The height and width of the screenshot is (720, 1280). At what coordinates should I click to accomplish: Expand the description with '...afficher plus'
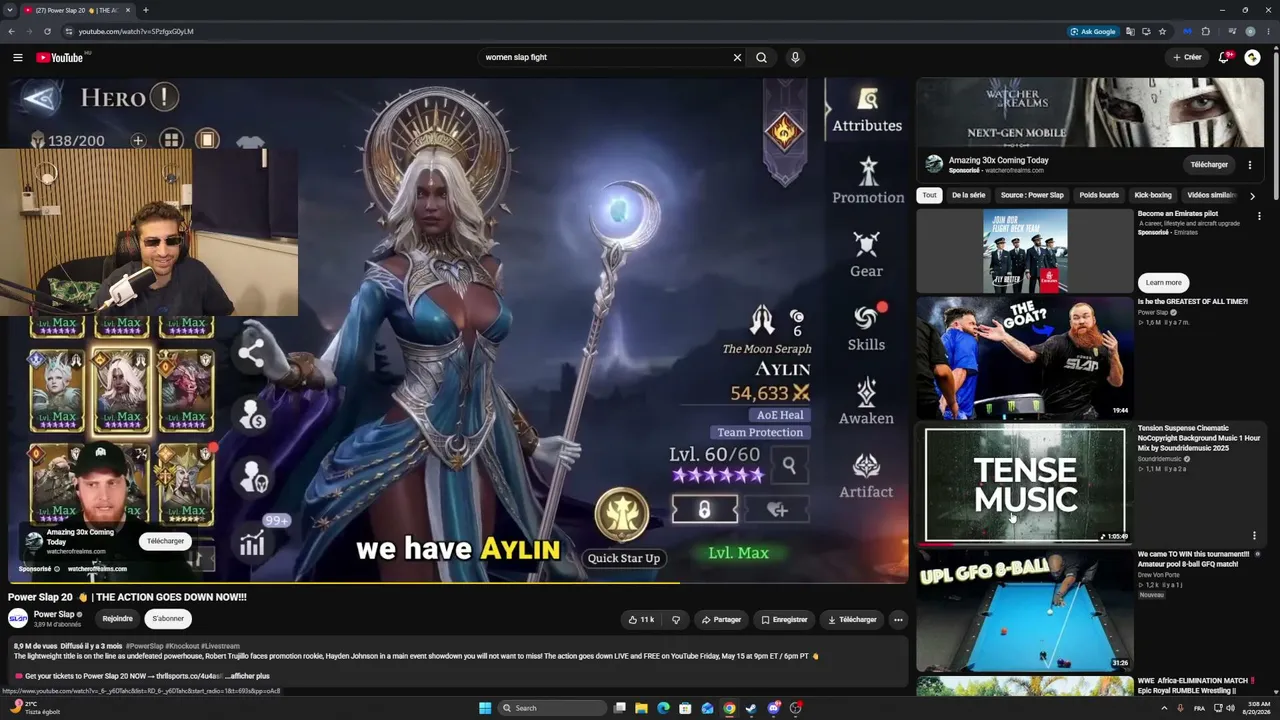(x=248, y=676)
